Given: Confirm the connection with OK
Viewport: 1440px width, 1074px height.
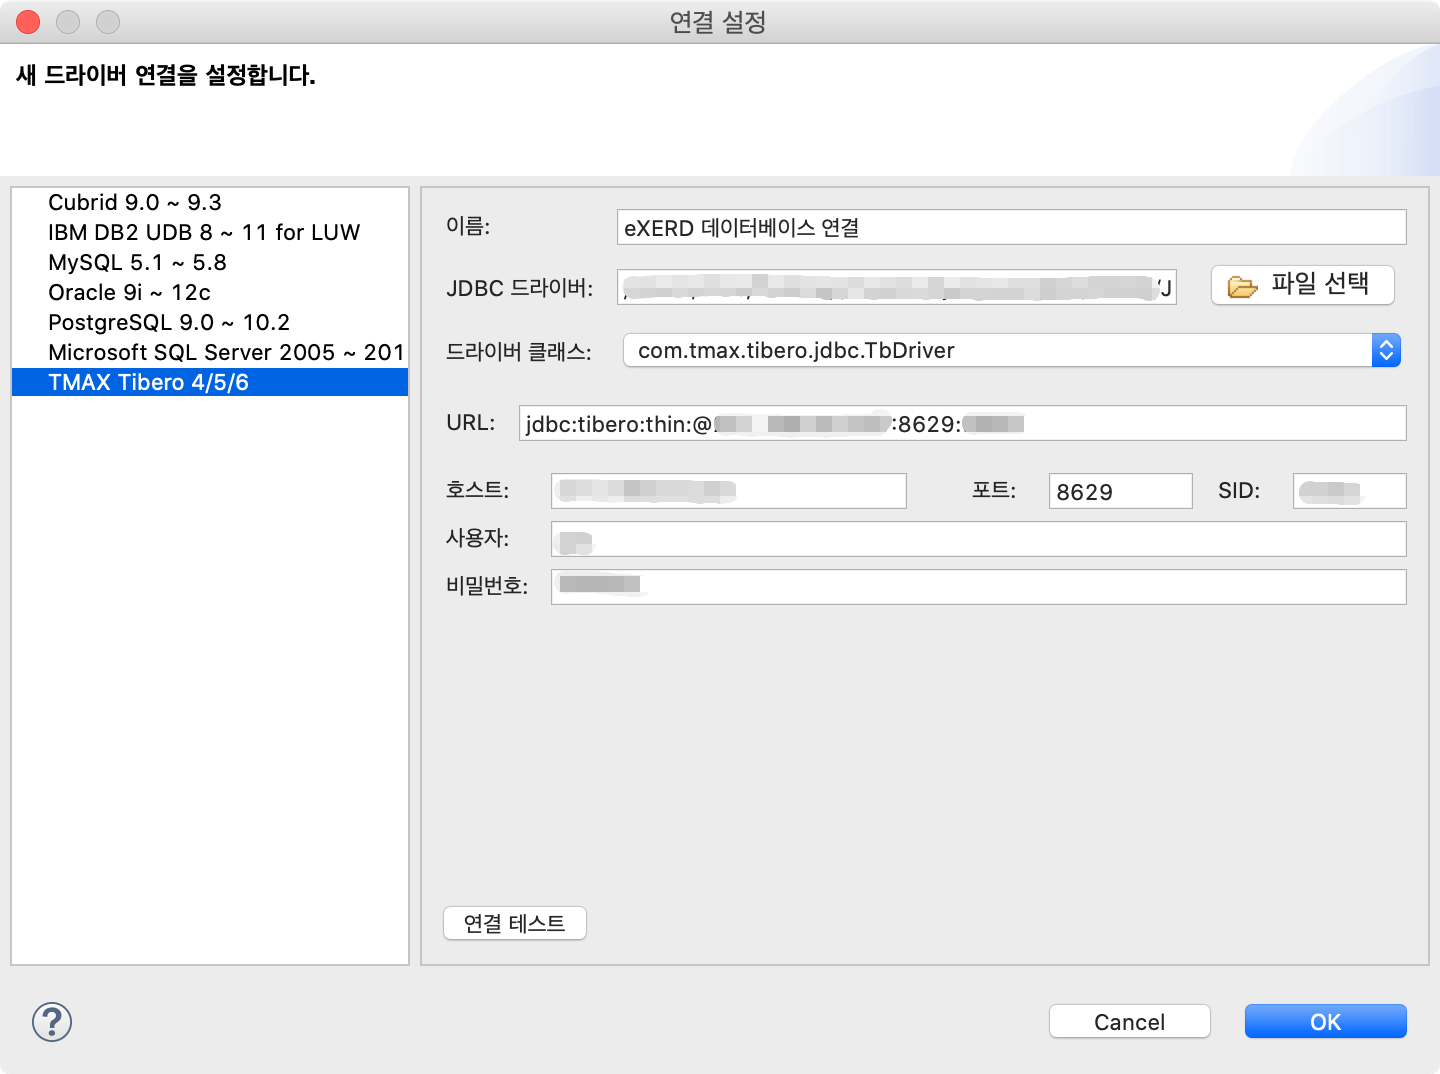Looking at the screenshot, I should coord(1326,1021).
